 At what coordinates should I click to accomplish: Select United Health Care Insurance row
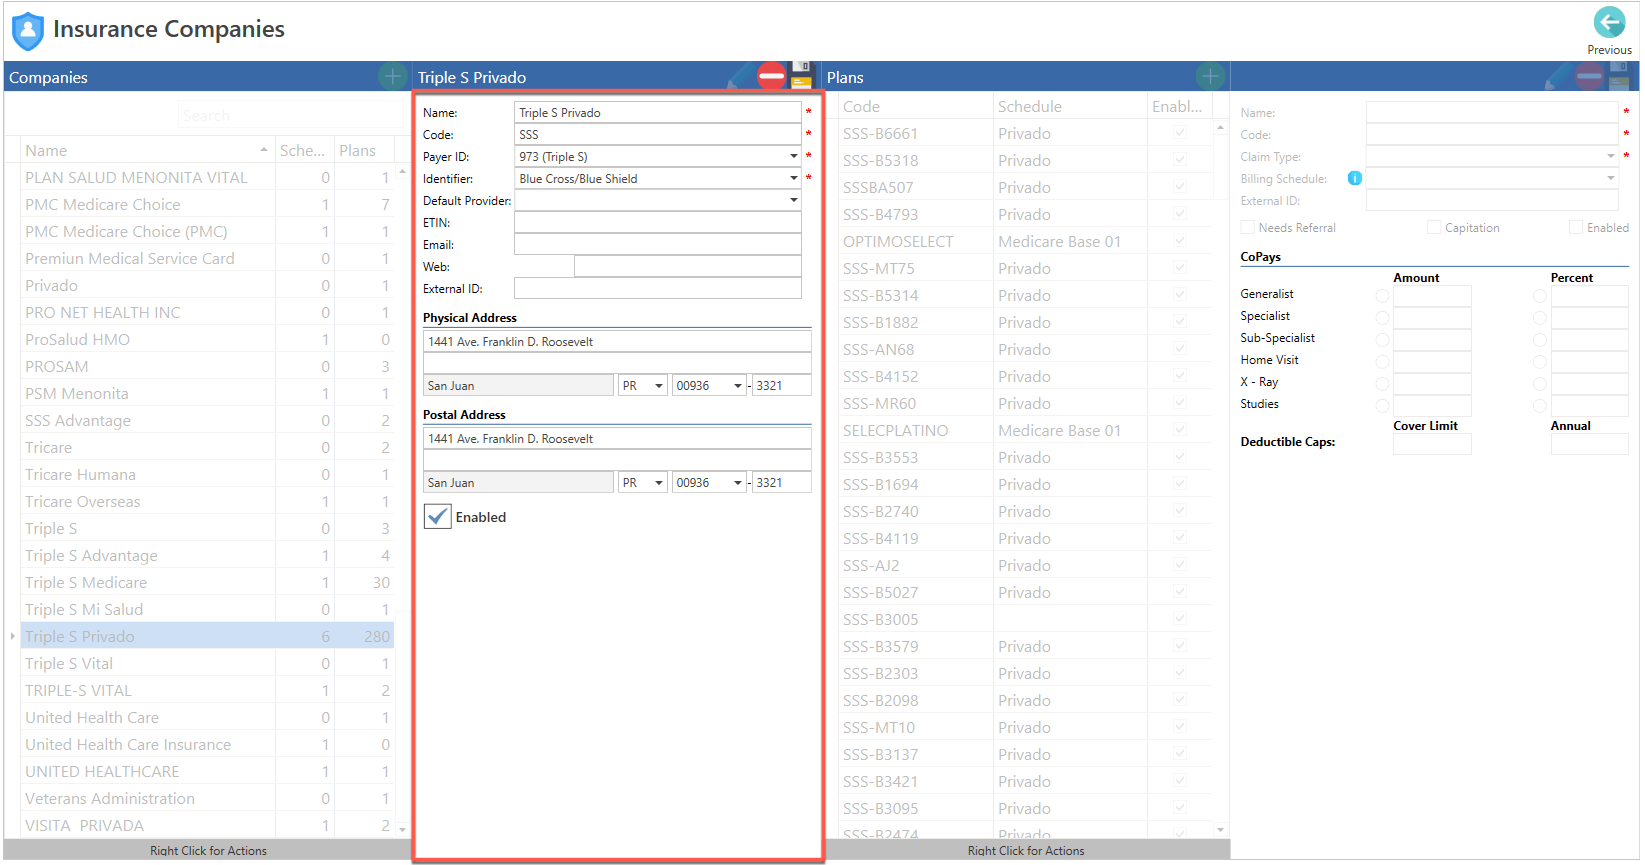(x=207, y=744)
